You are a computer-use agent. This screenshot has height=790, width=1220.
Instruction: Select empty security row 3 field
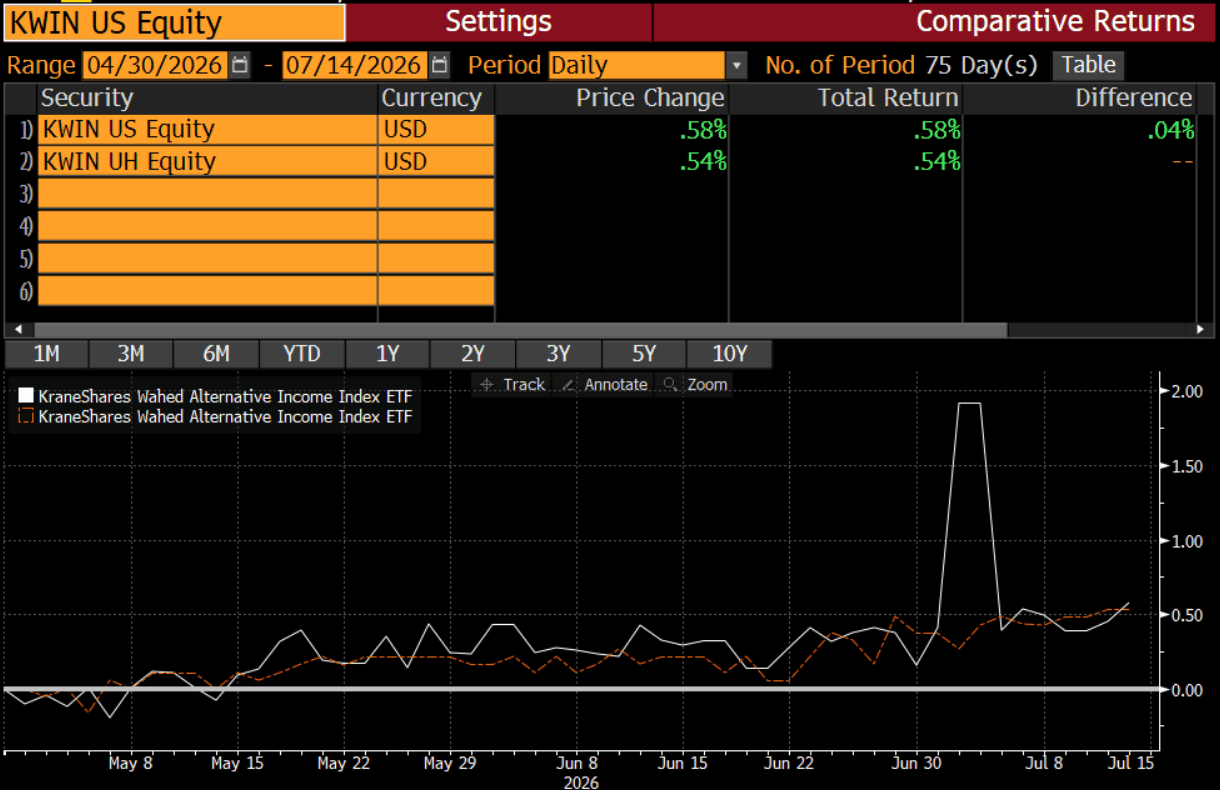[266, 194]
